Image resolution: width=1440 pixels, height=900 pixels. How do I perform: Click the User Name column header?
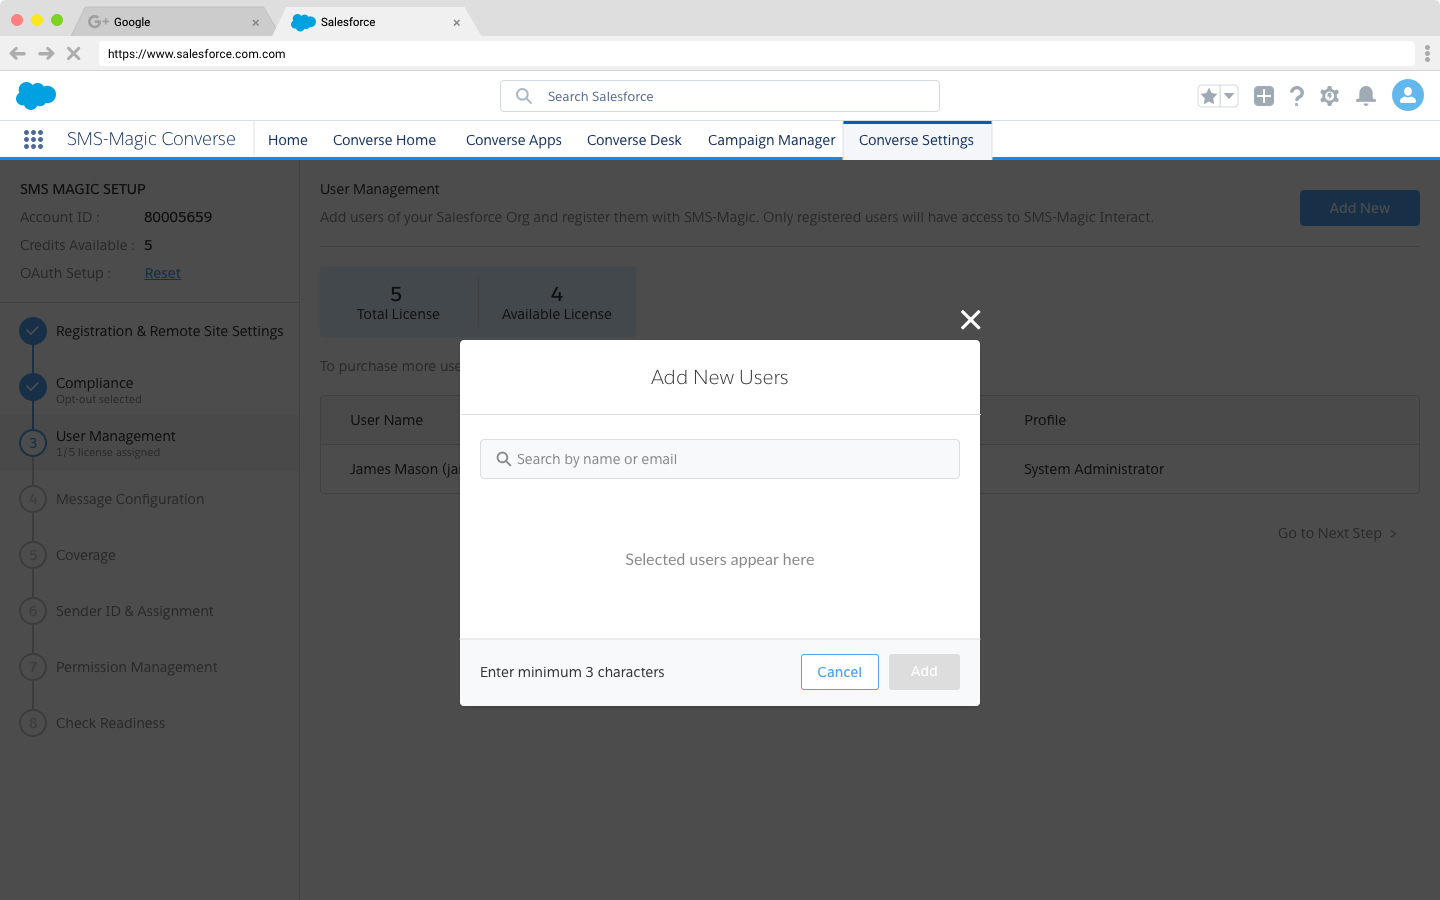pyautogui.click(x=387, y=420)
